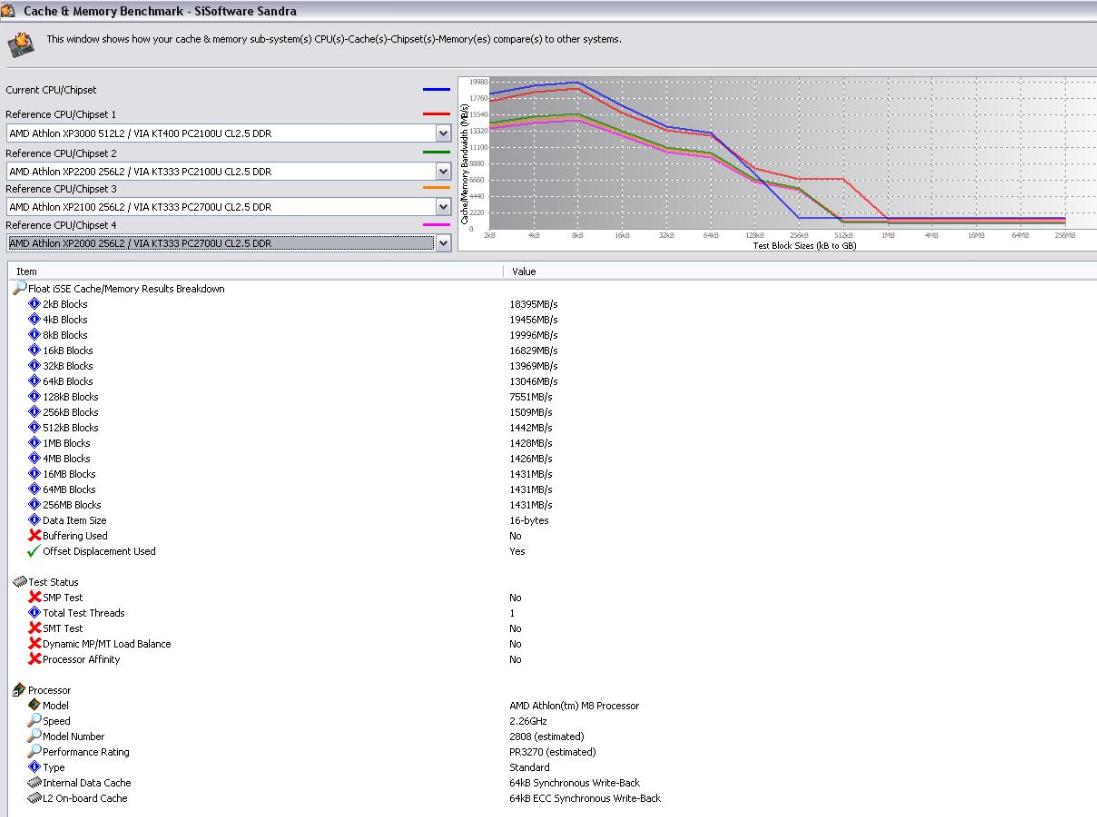Screen dimensions: 1097x817
Task: Click red X icon beside Processor Affinity
Action: [34, 659]
